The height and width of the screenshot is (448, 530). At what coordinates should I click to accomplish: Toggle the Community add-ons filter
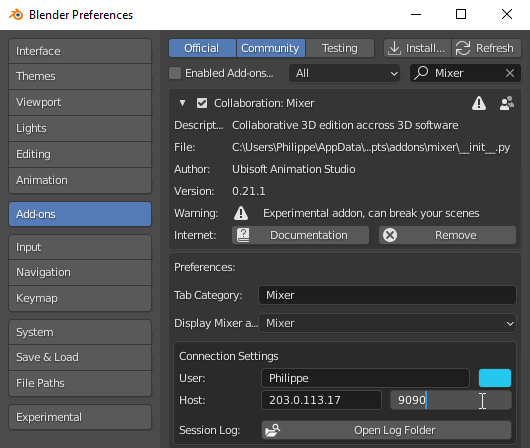[270, 48]
